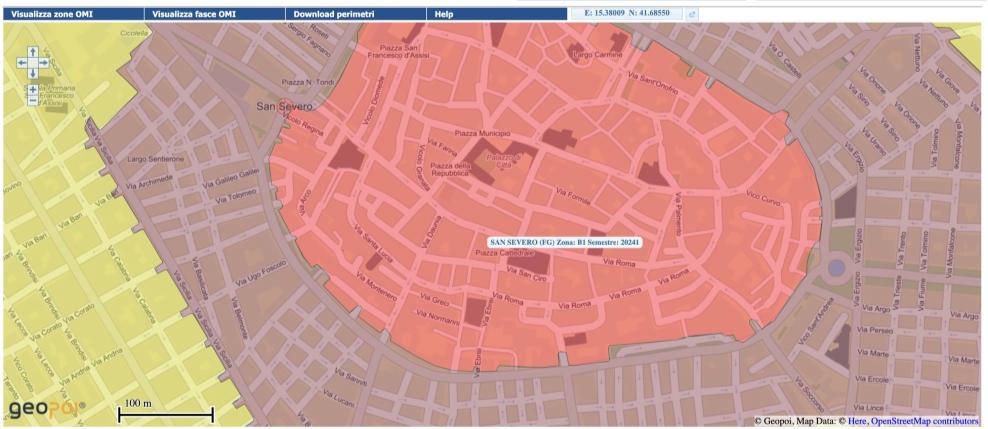Screen dimensions: 988x429
Task: Pan the map down with arrow
Action: click(33, 73)
